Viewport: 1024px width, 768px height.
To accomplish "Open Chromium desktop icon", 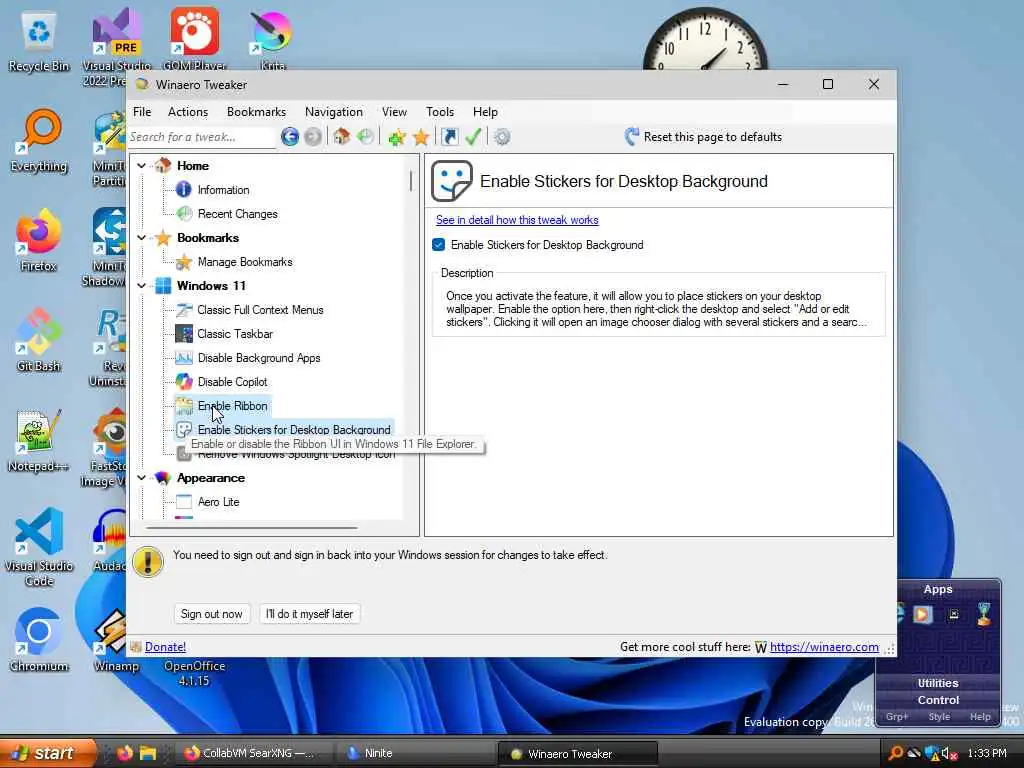I will click(39, 640).
